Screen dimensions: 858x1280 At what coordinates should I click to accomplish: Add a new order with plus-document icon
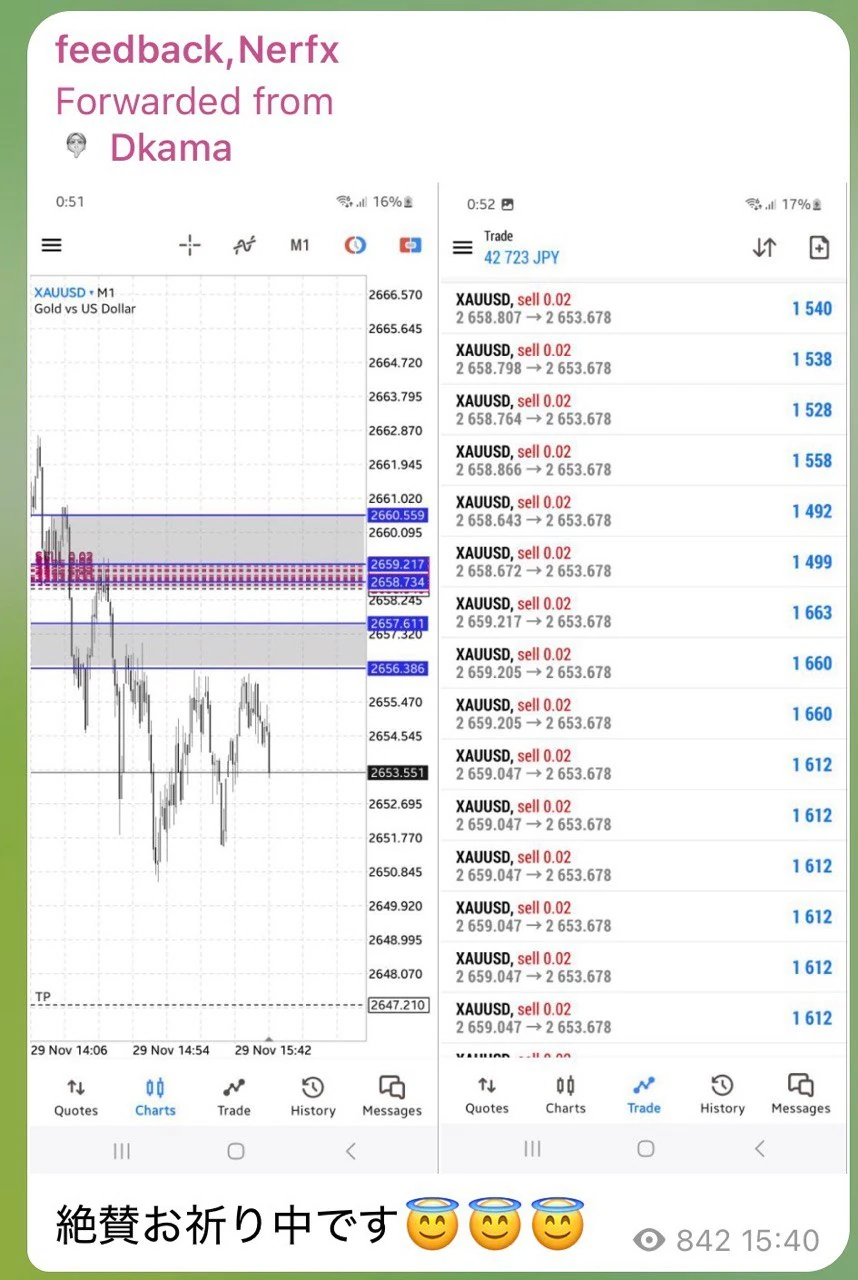click(x=819, y=248)
